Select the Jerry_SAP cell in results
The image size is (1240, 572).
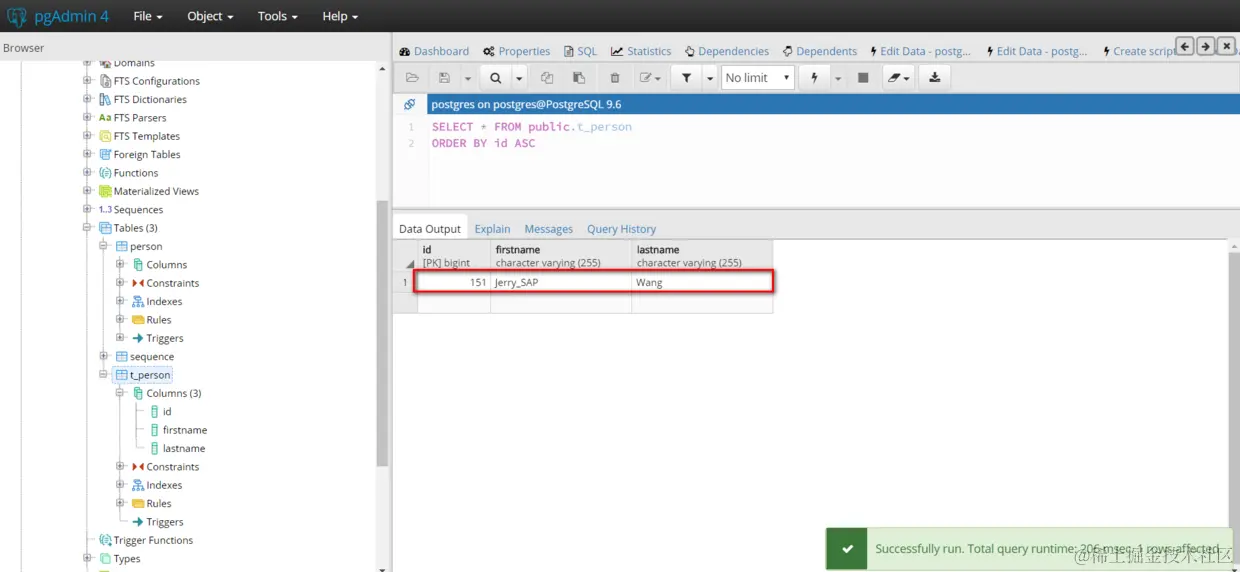coord(561,283)
